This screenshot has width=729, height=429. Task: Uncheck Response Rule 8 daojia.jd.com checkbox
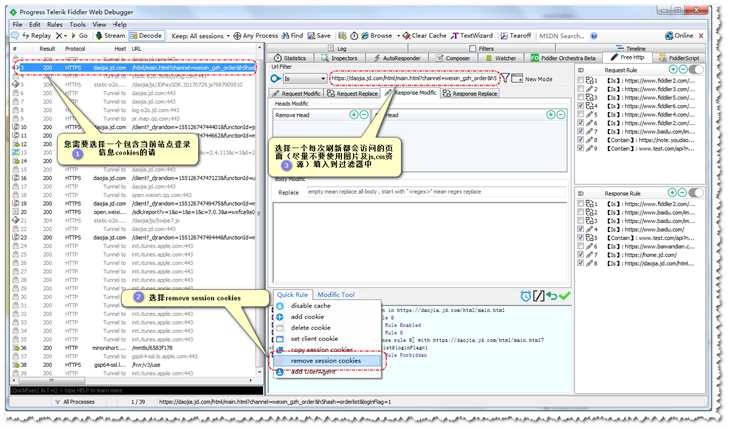pos(580,263)
